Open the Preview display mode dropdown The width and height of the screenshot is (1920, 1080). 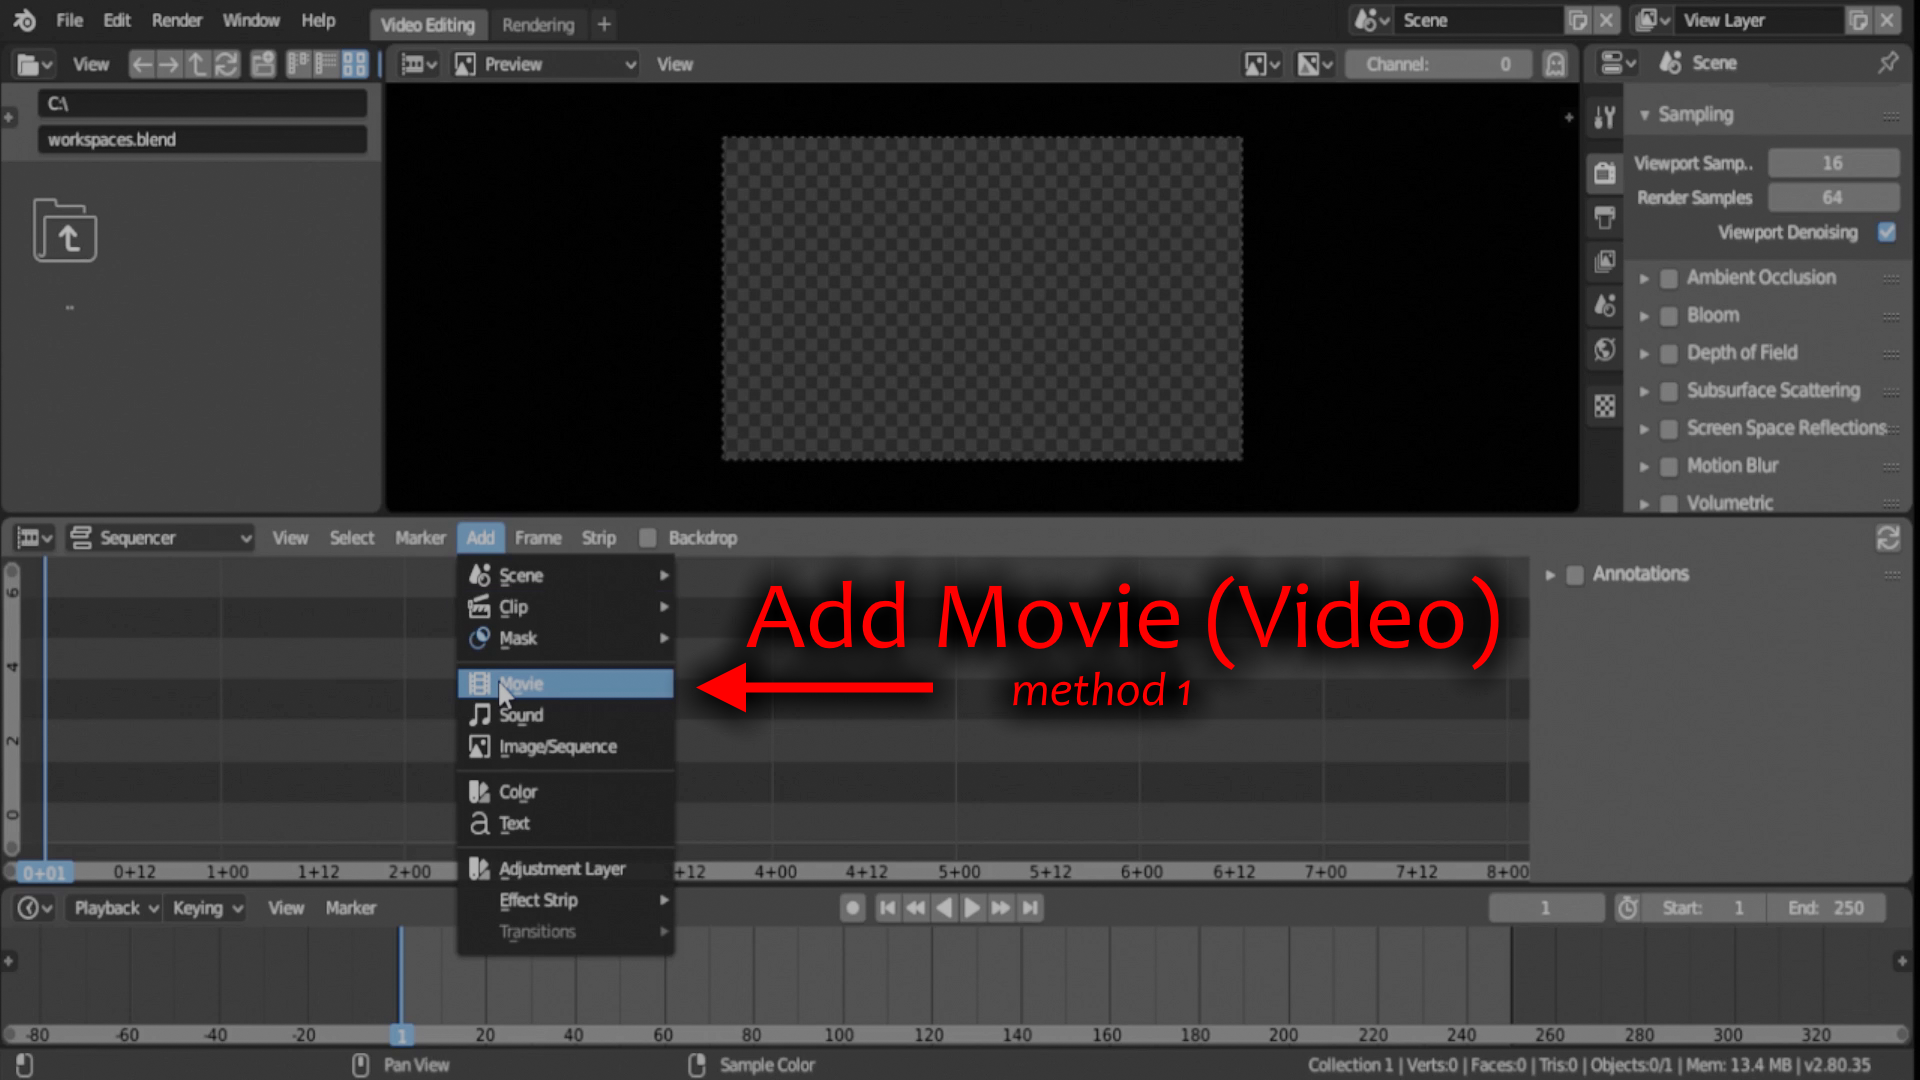coord(544,65)
